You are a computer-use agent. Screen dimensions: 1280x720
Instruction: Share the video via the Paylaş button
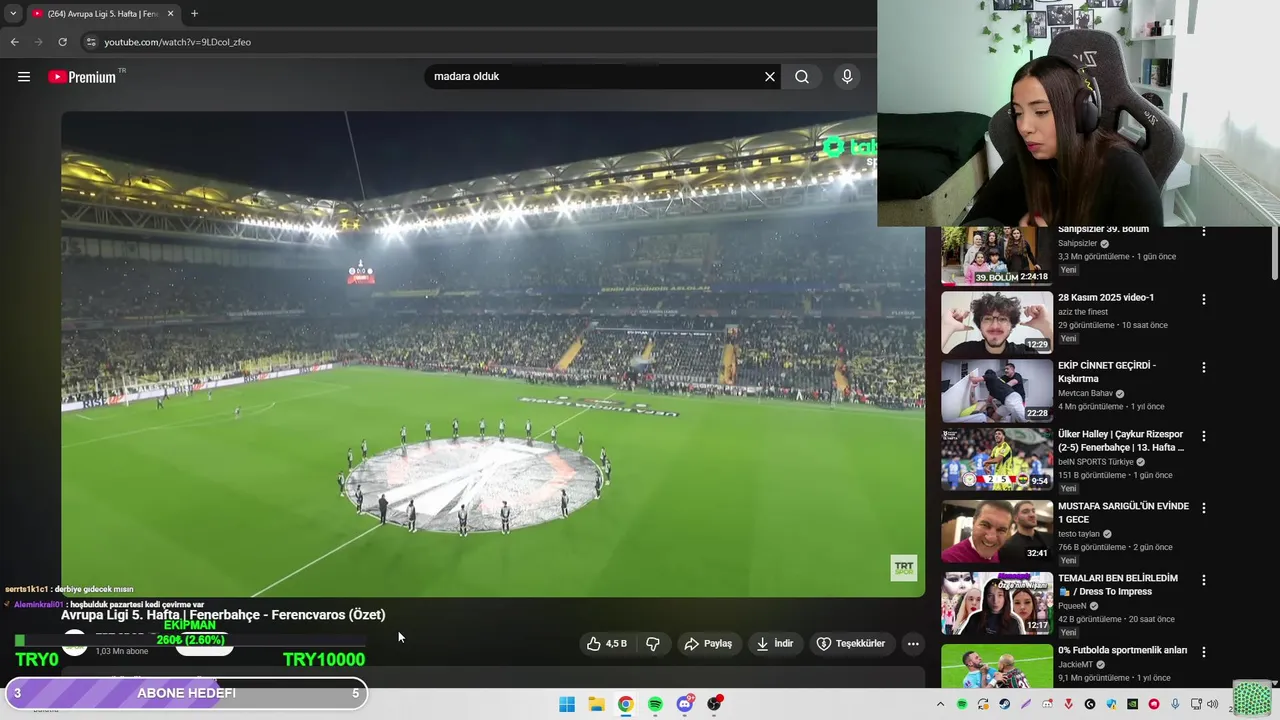[x=708, y=644]
